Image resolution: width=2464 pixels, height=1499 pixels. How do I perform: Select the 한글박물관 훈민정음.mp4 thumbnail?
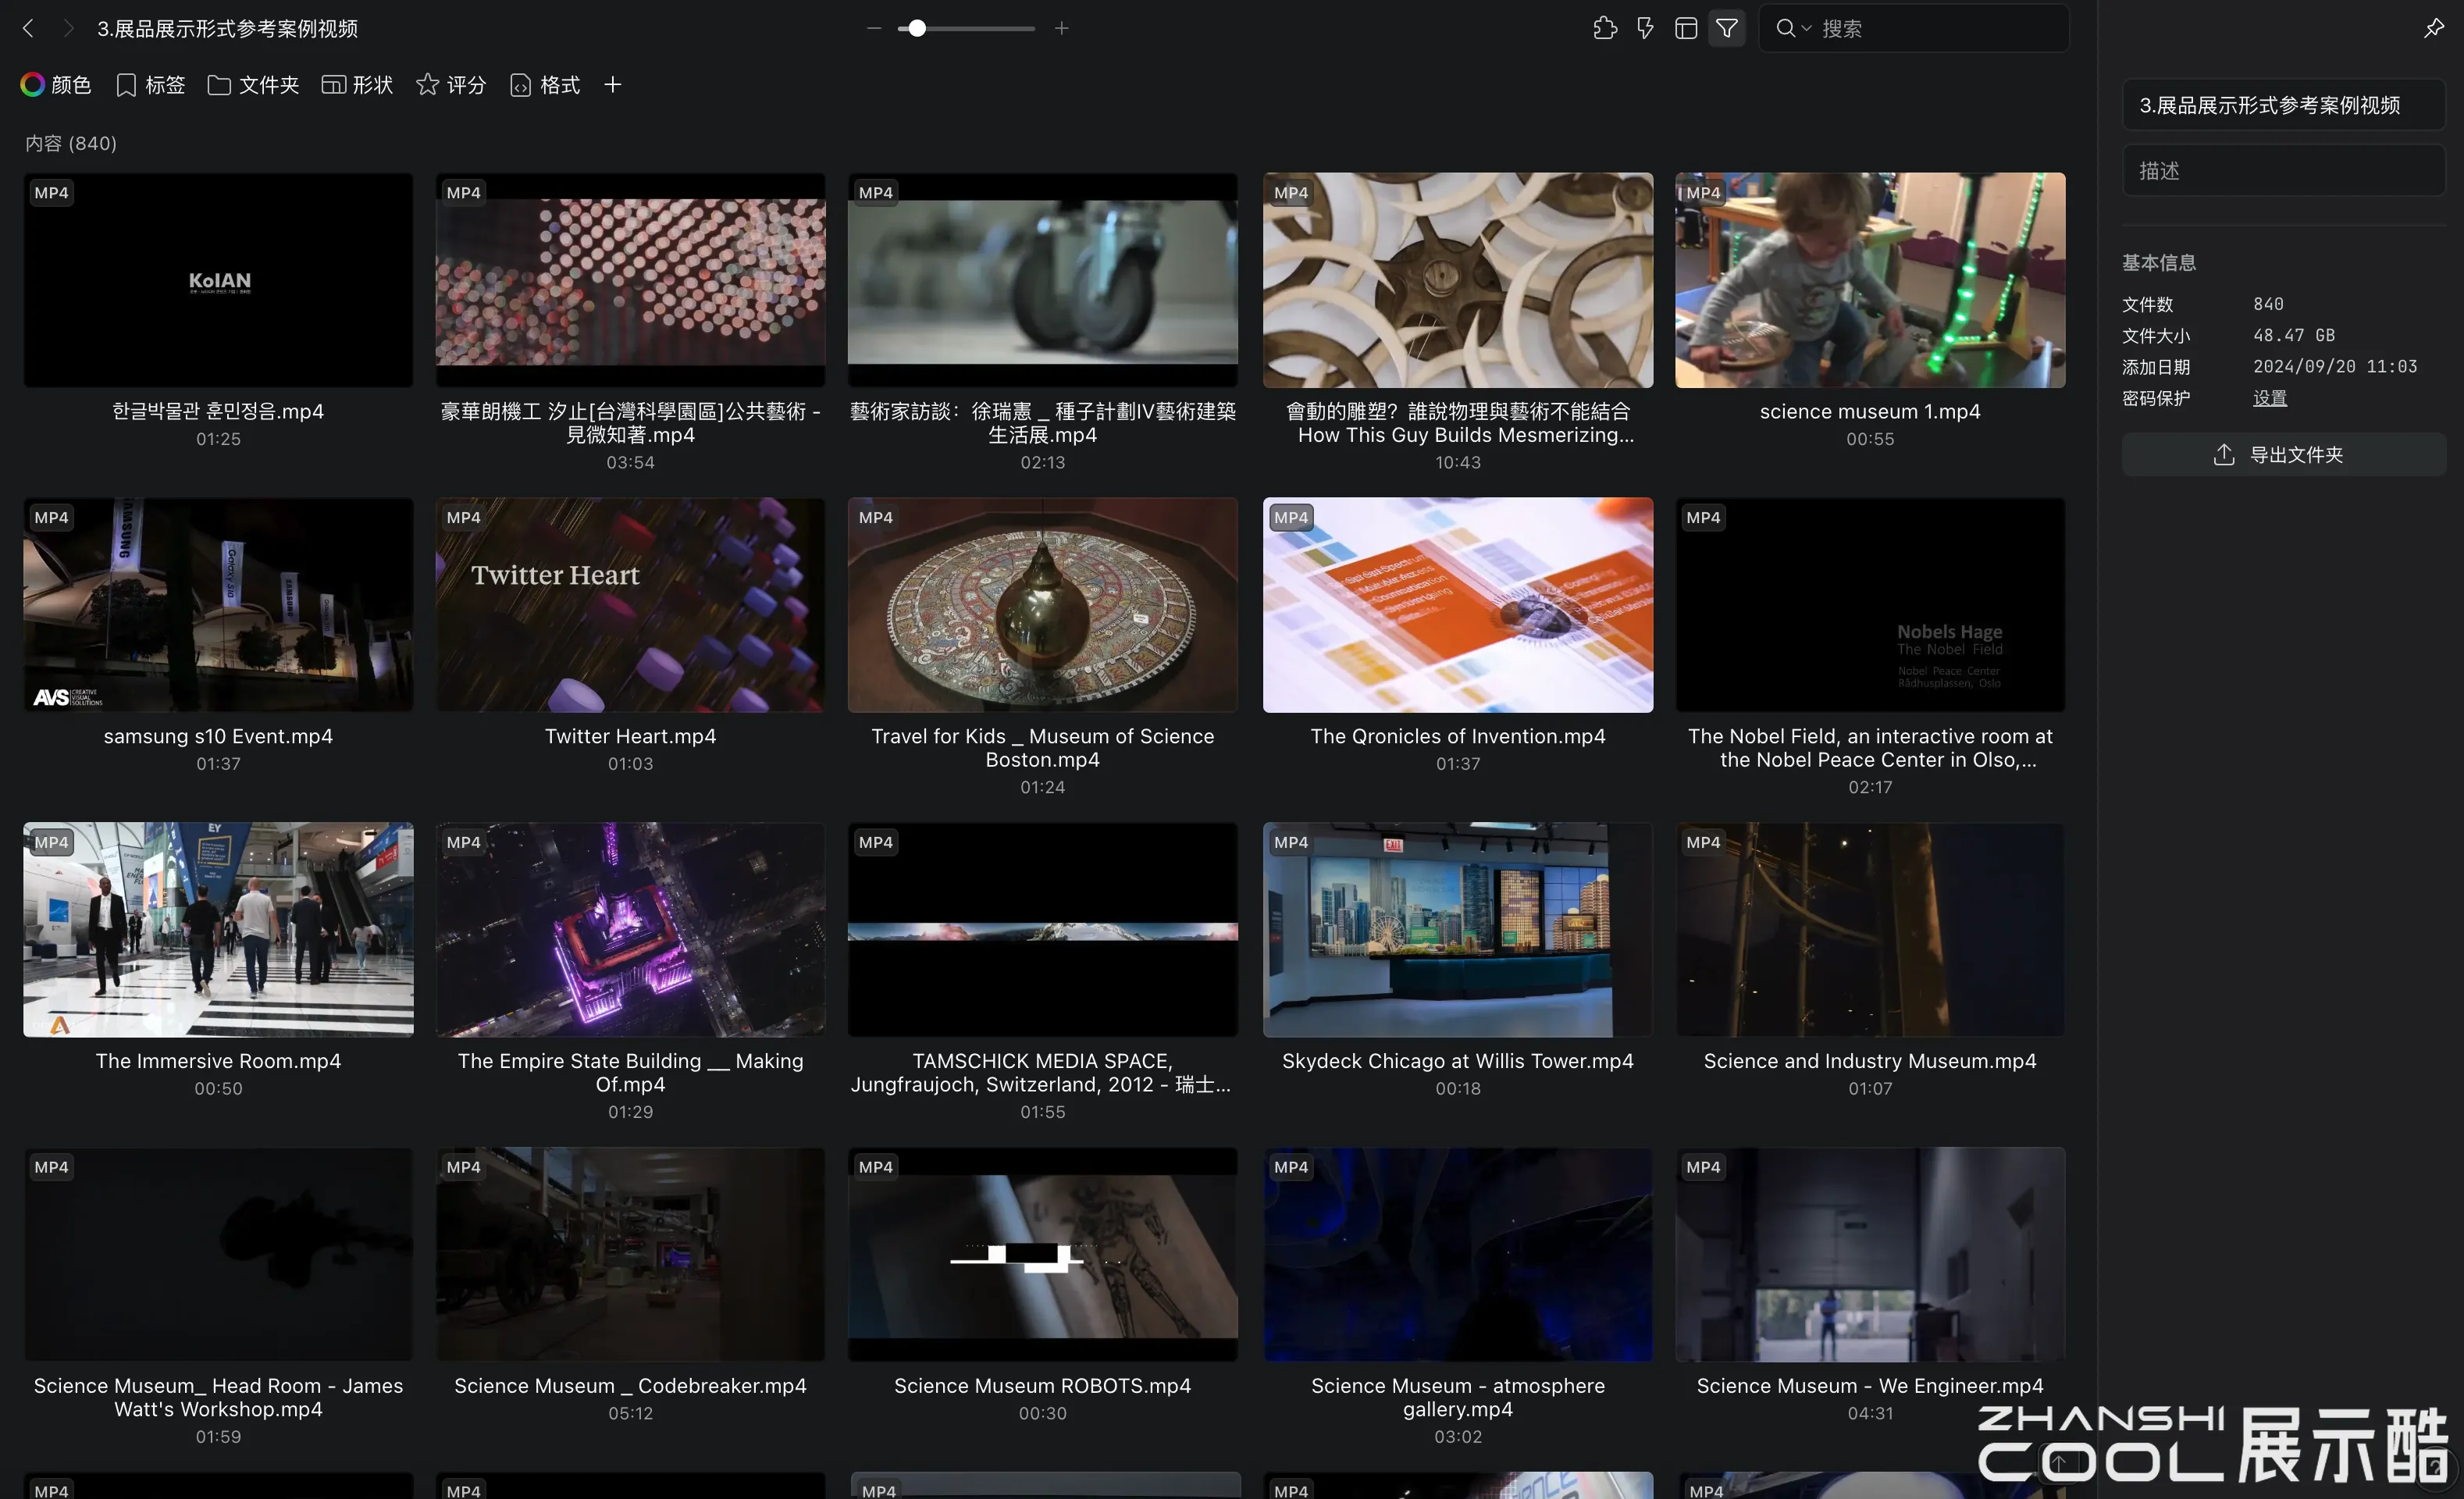(x=218, y=280)
